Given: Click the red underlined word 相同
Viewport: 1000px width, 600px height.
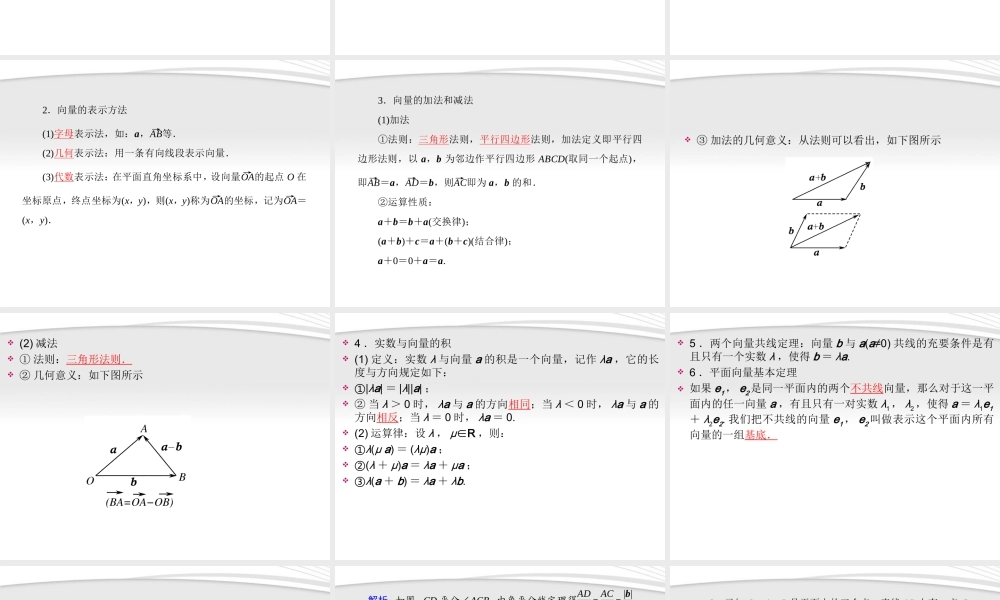Looking at the screenshot, I should tap(520, 404).
